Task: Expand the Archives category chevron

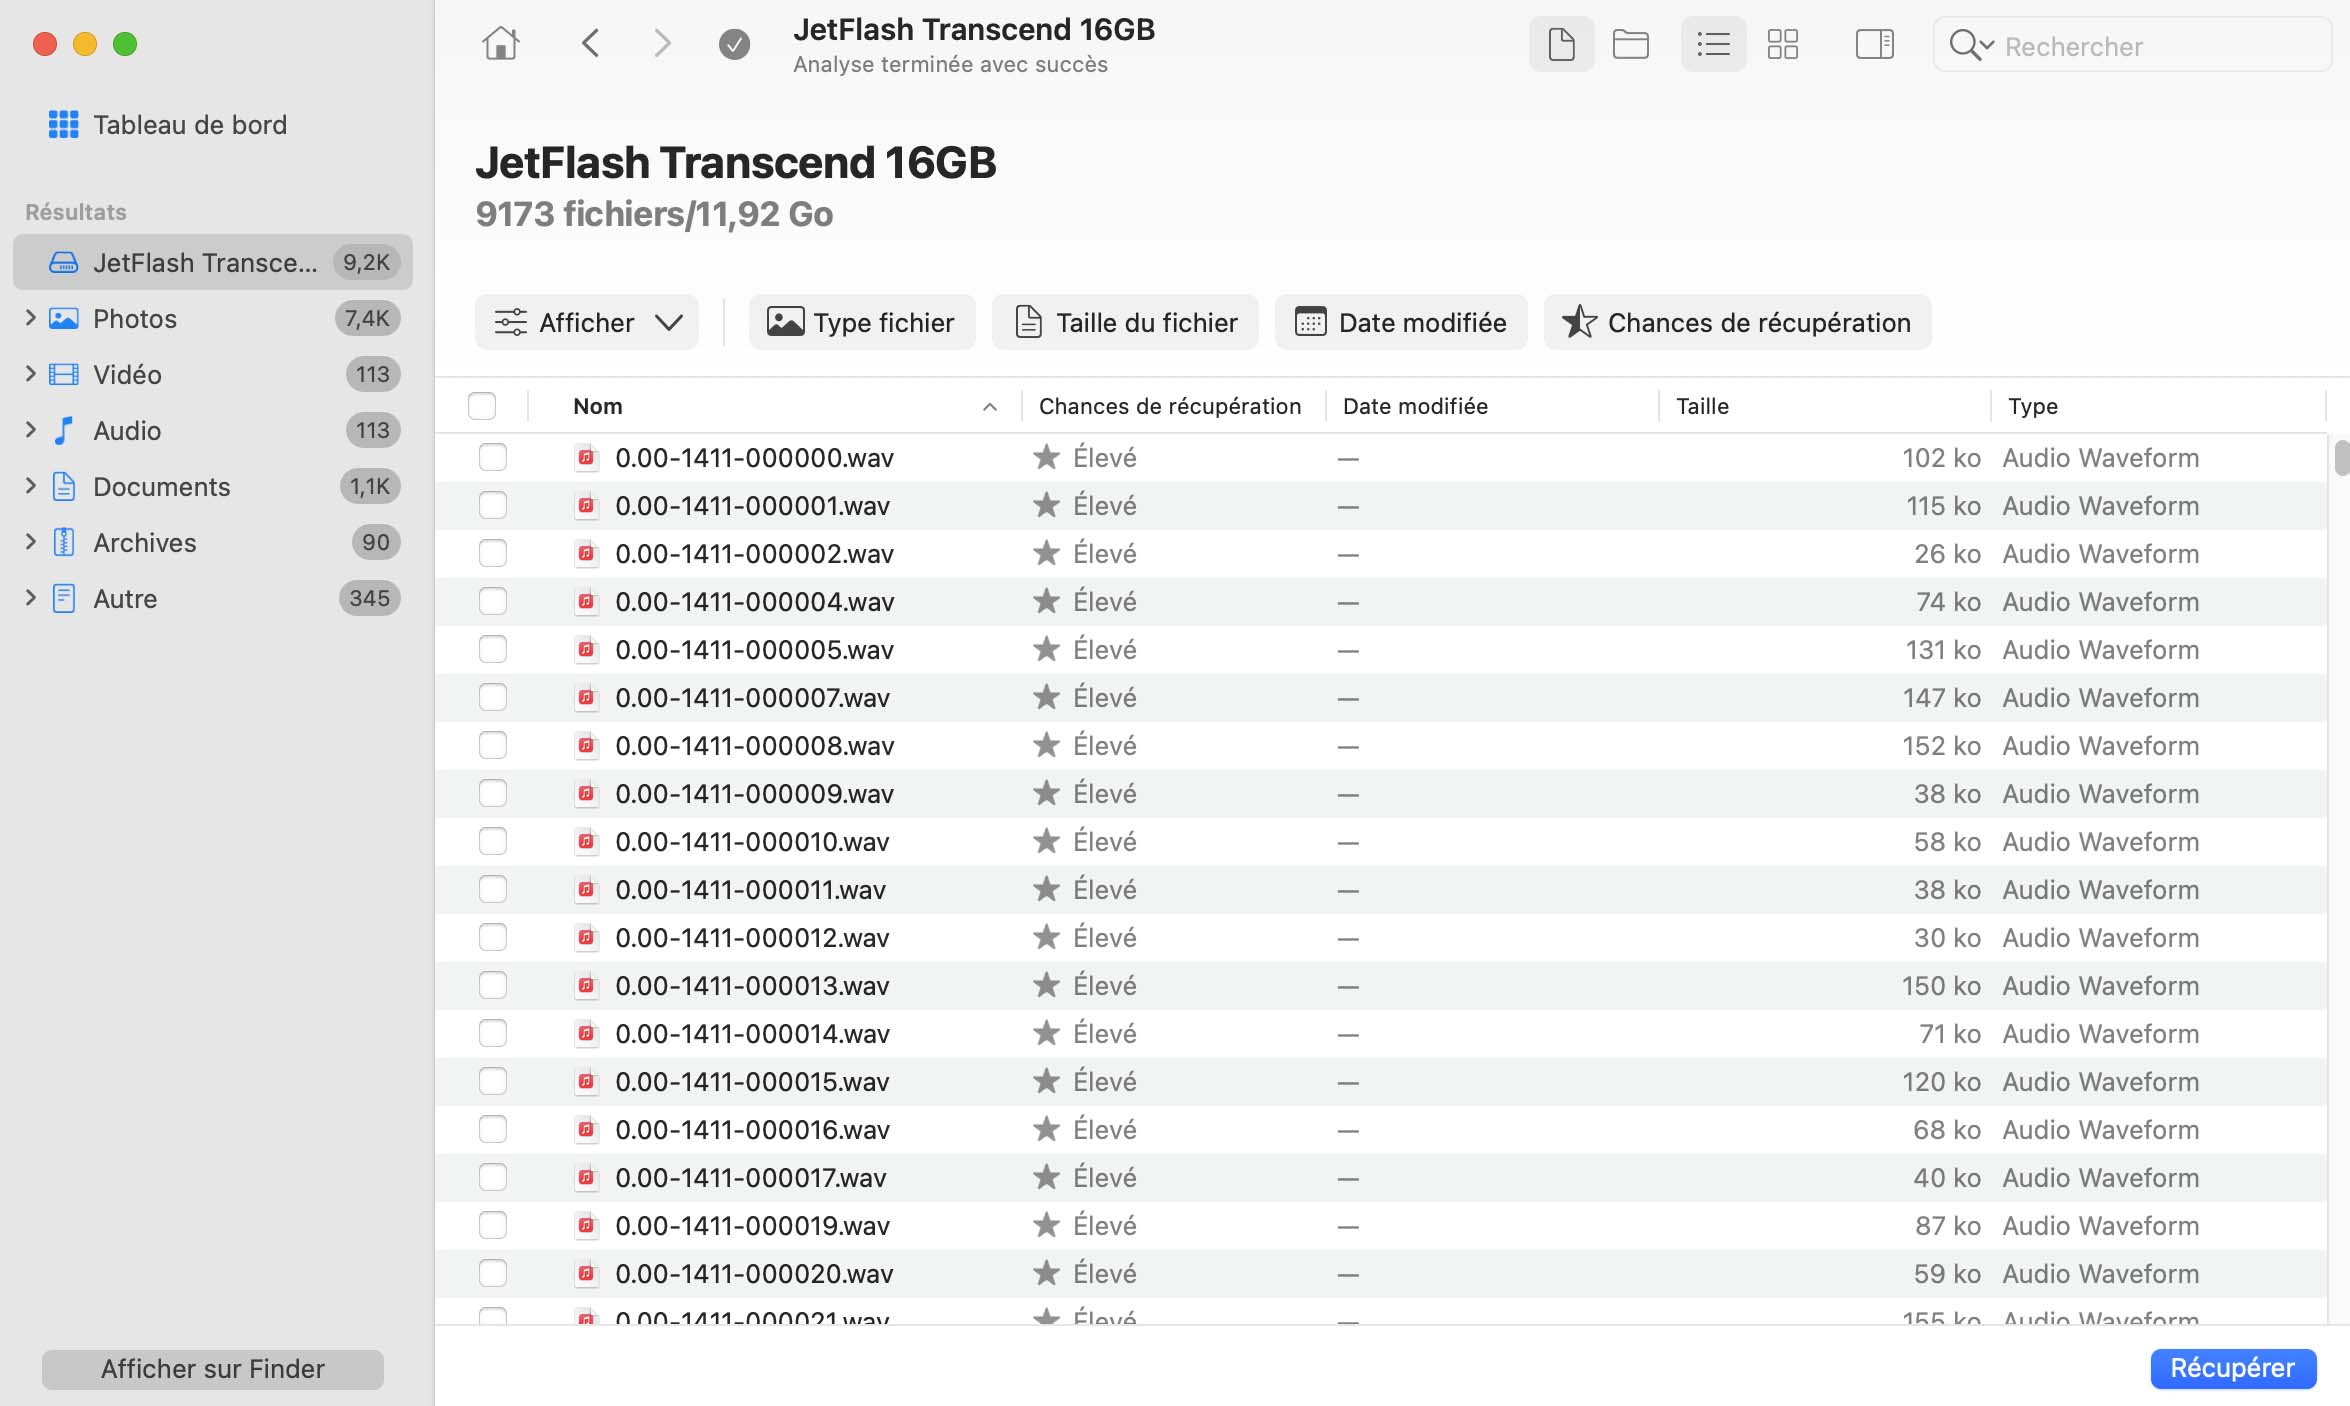Action: coord(30,542)
